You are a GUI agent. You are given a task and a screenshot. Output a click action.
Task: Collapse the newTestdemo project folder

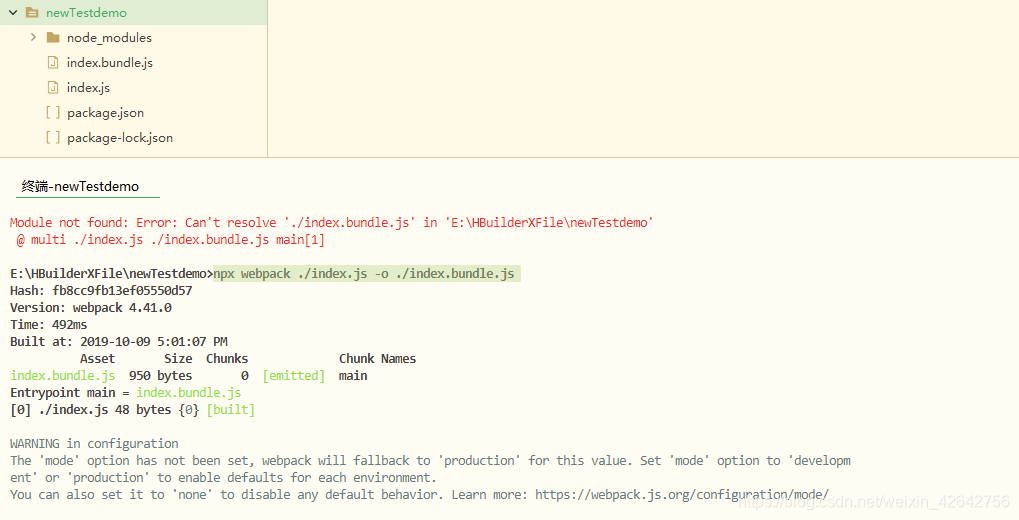[x=12, y=12]
